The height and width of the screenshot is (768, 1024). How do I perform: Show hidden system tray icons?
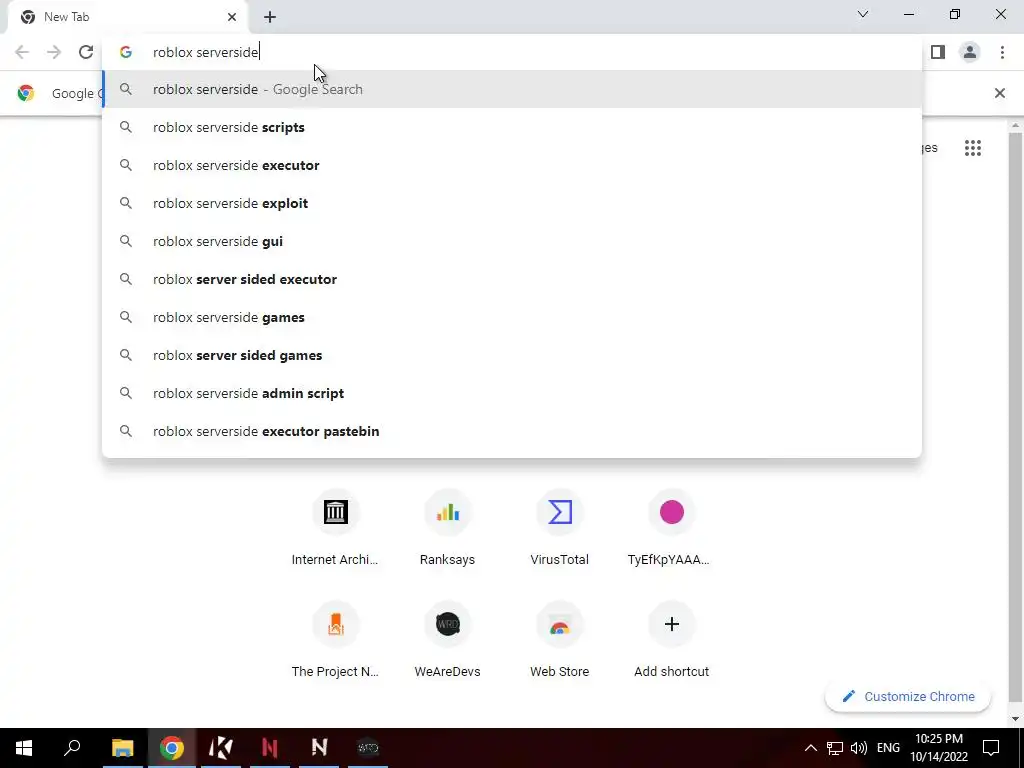[x=810, y=748]
